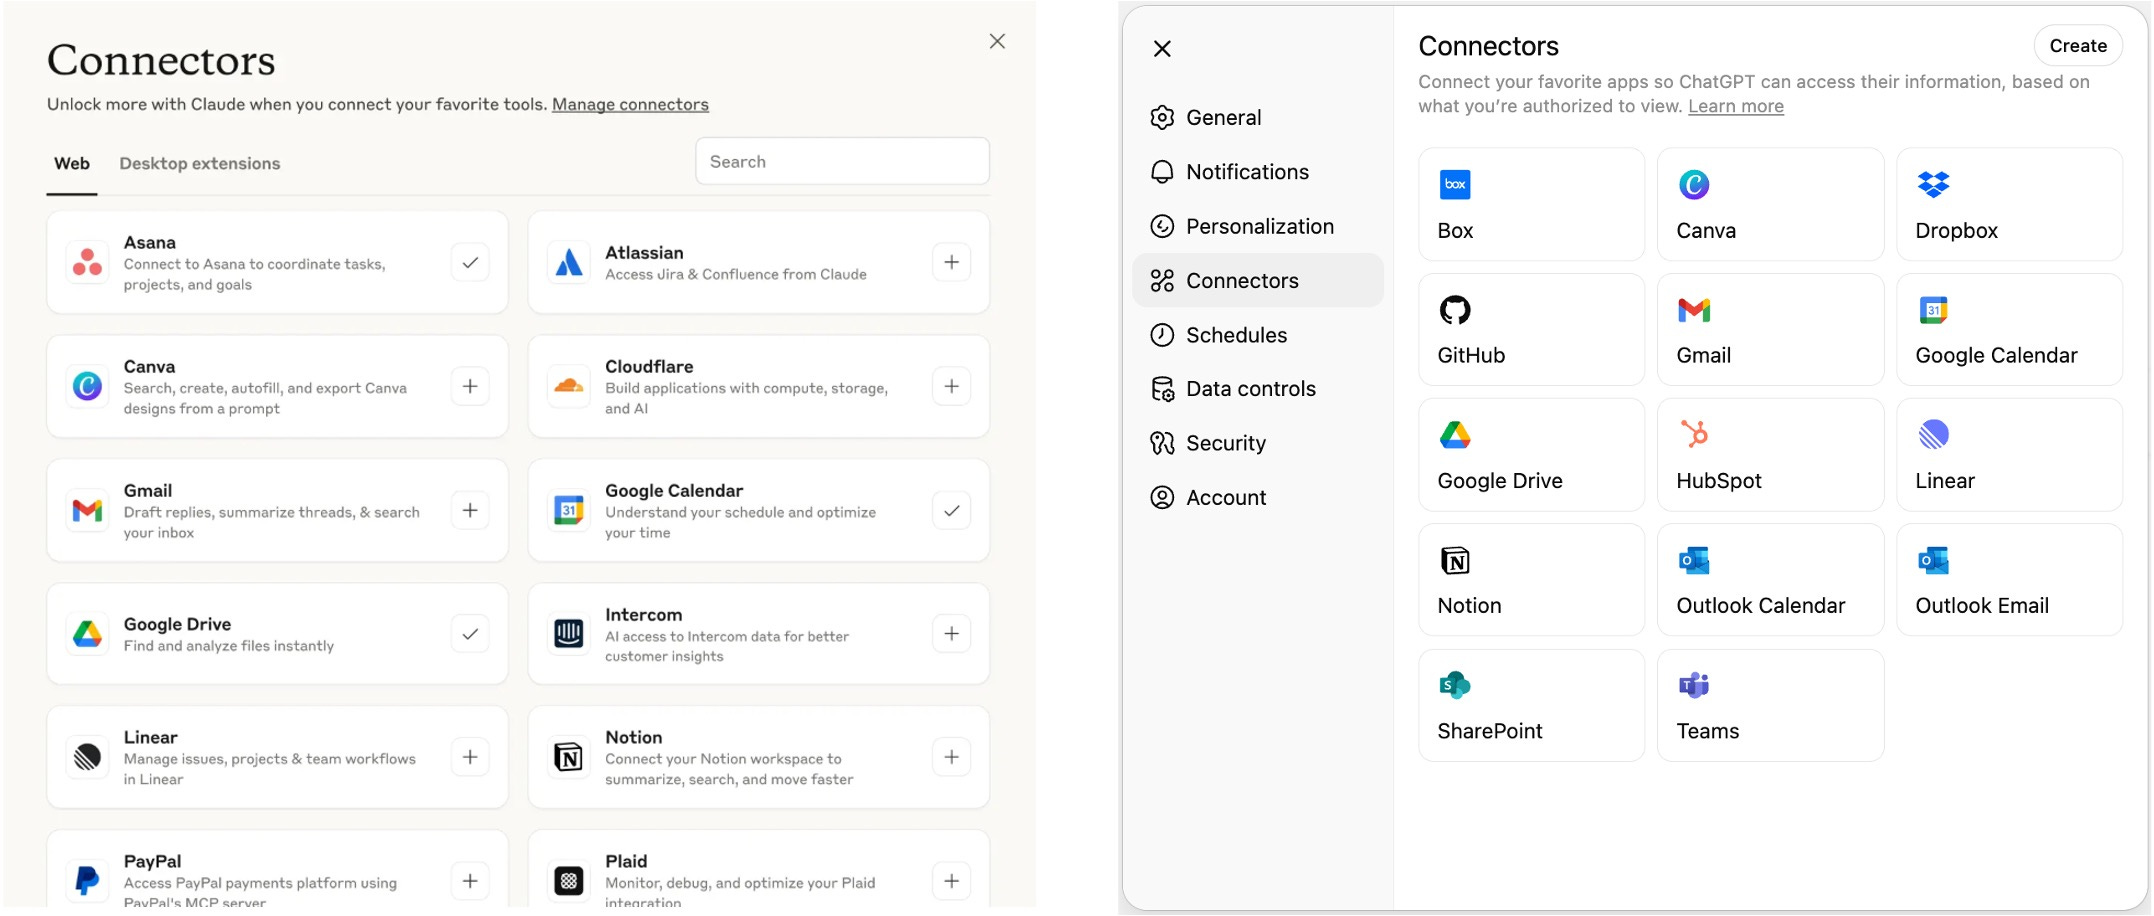
Task: Switch to the Web tab
Action: click(72, 163)
